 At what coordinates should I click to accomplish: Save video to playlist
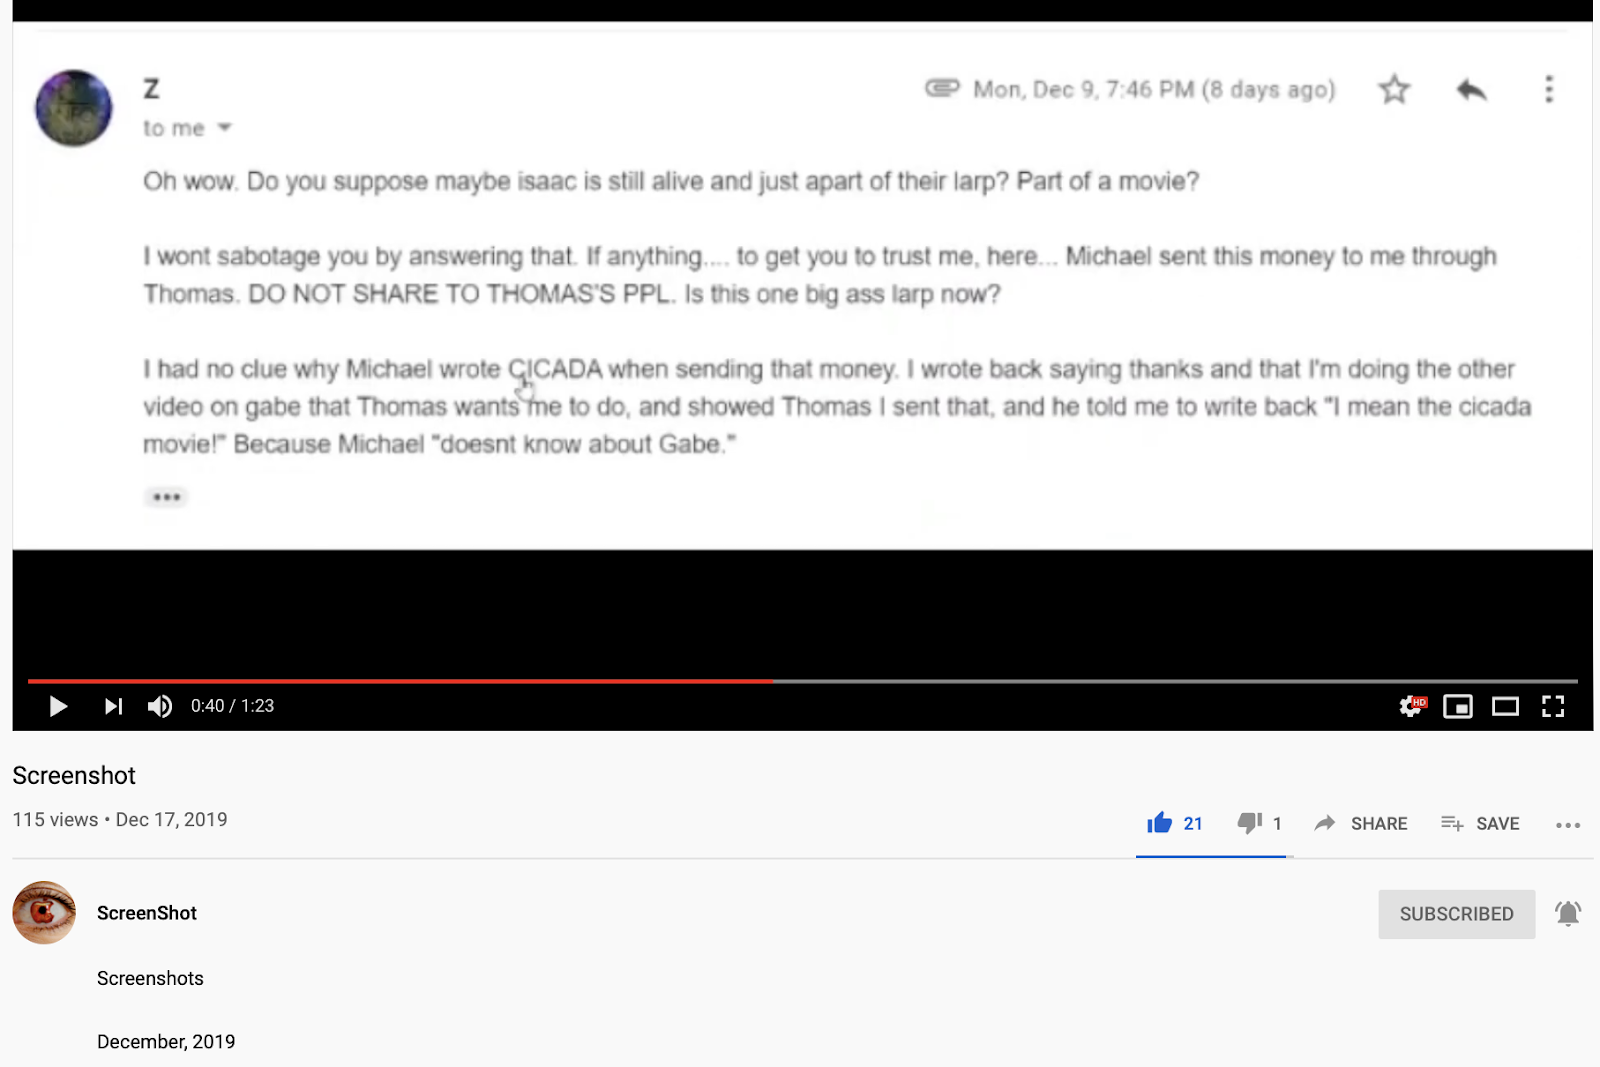click(x=1480, y=823)
